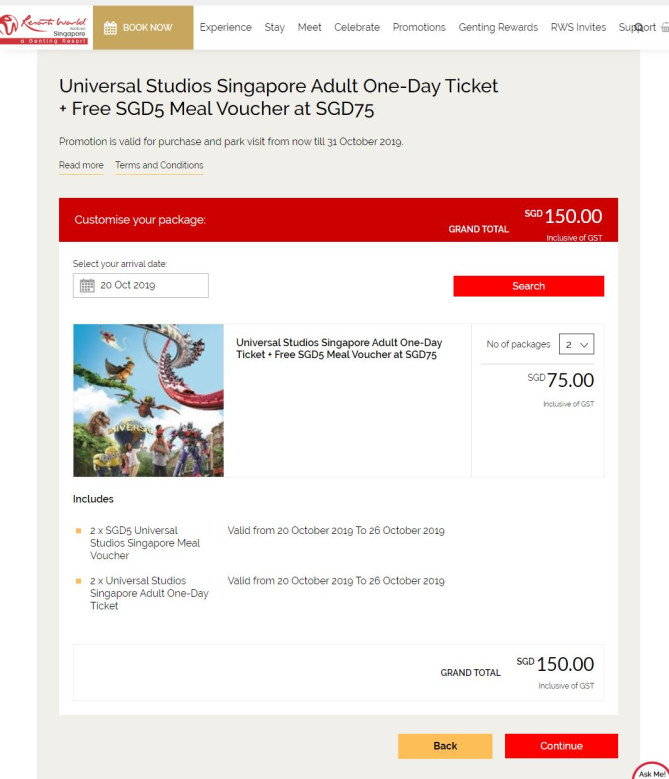Click the Read more link
Viewport: 669px width, 779px height.
81,166
